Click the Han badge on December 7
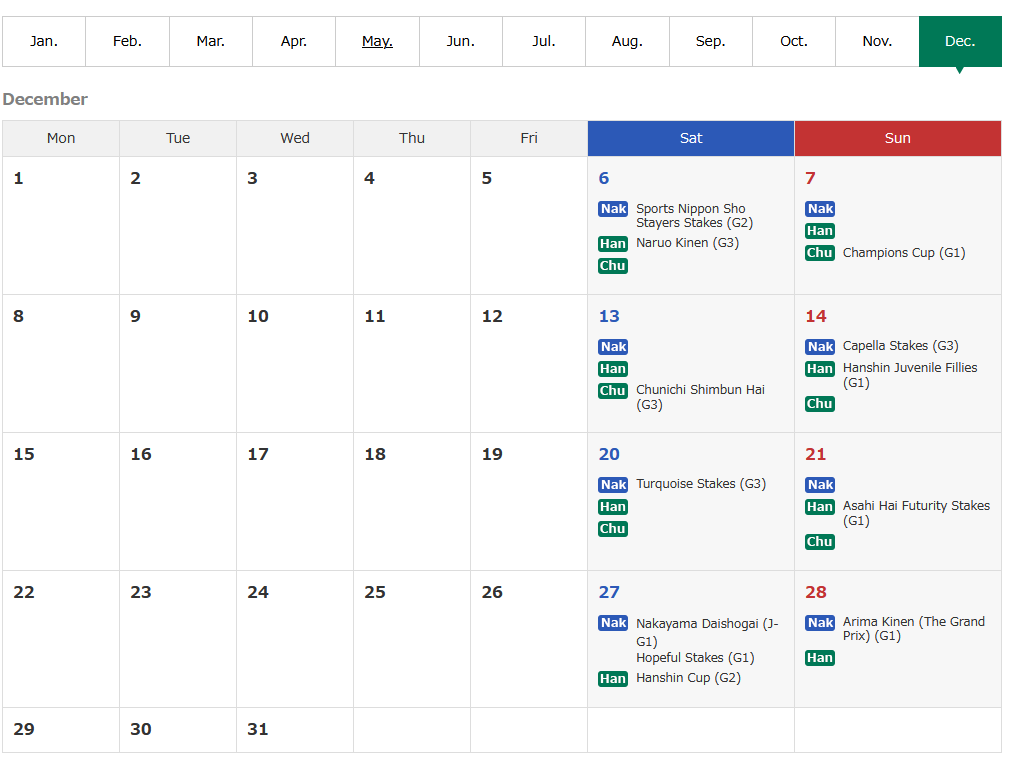Viewport: 1010px width, 766px height. tap(819, 231)
